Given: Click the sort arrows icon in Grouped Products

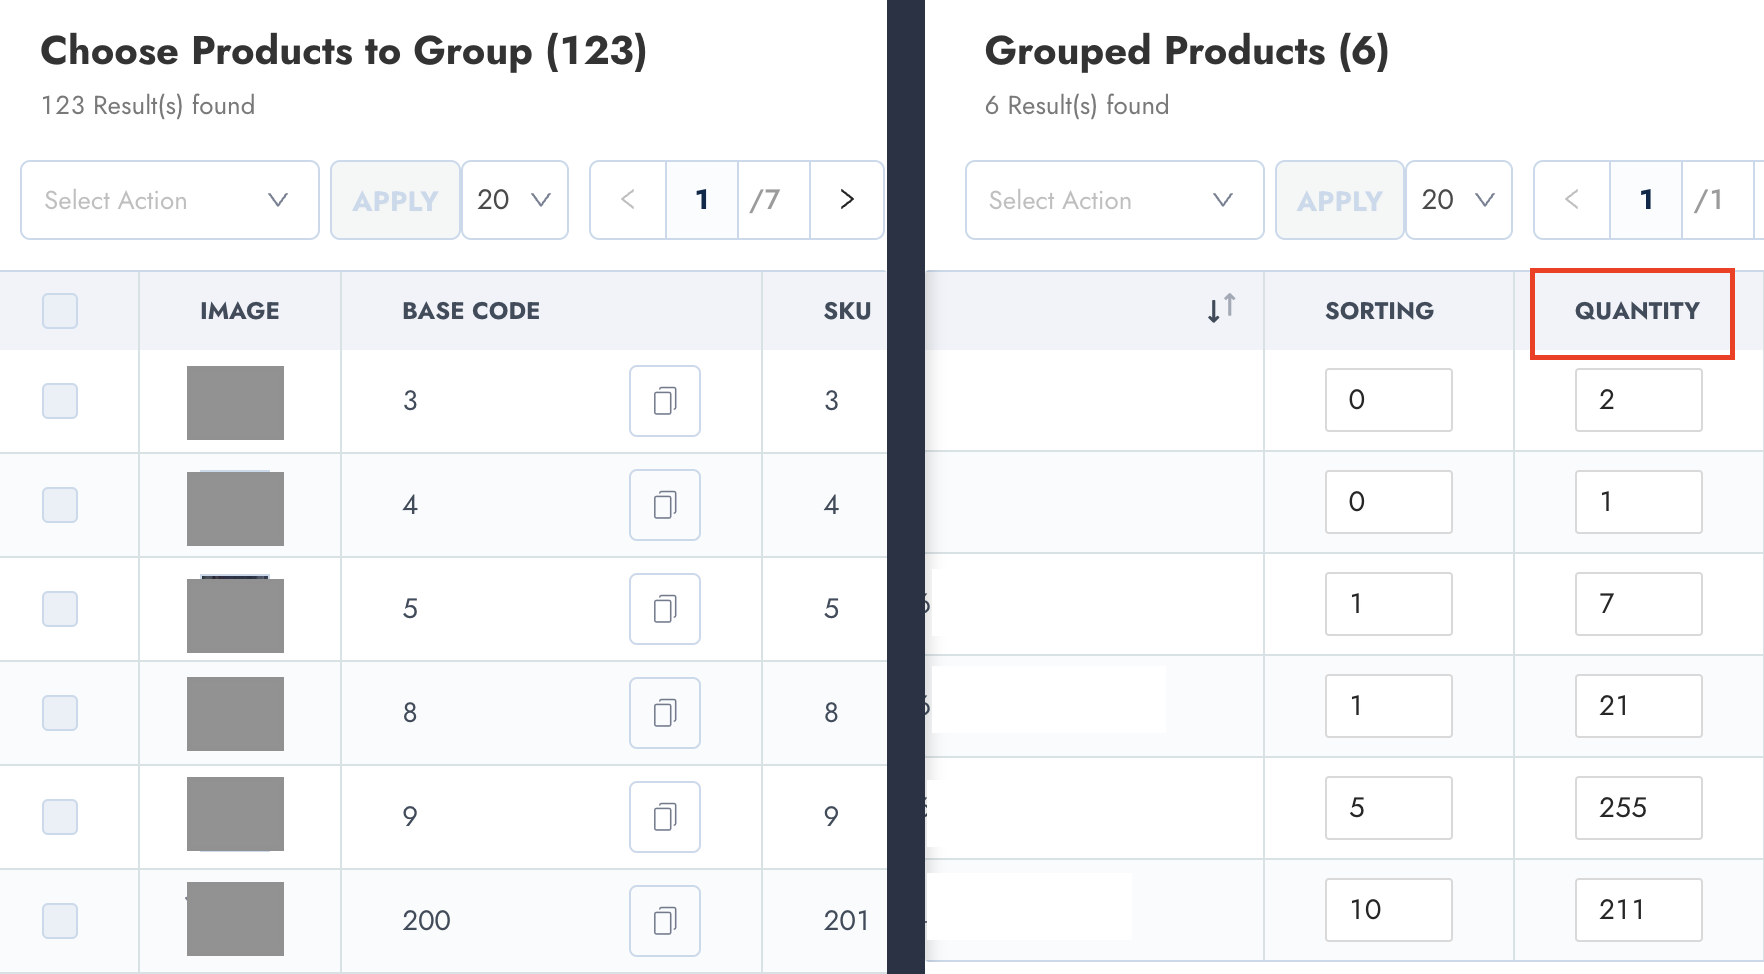Looking at the screenshot, I should tap(1221, 309).
